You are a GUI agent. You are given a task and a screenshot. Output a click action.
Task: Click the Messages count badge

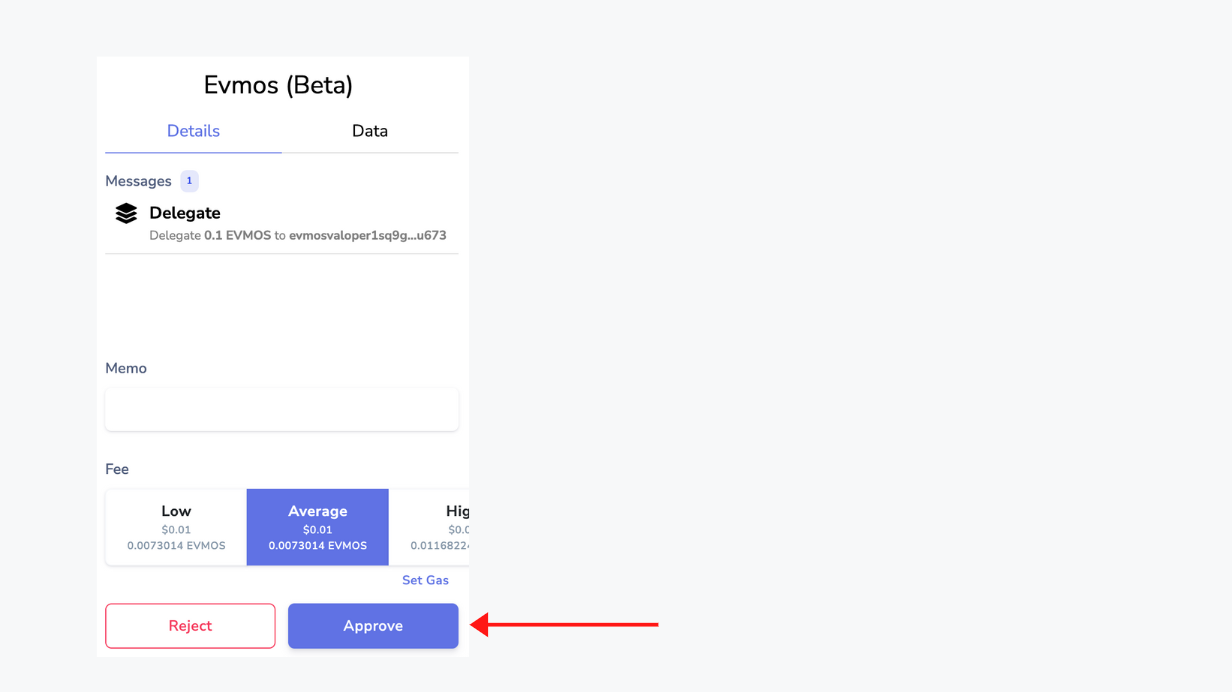(x=189, y=181)
